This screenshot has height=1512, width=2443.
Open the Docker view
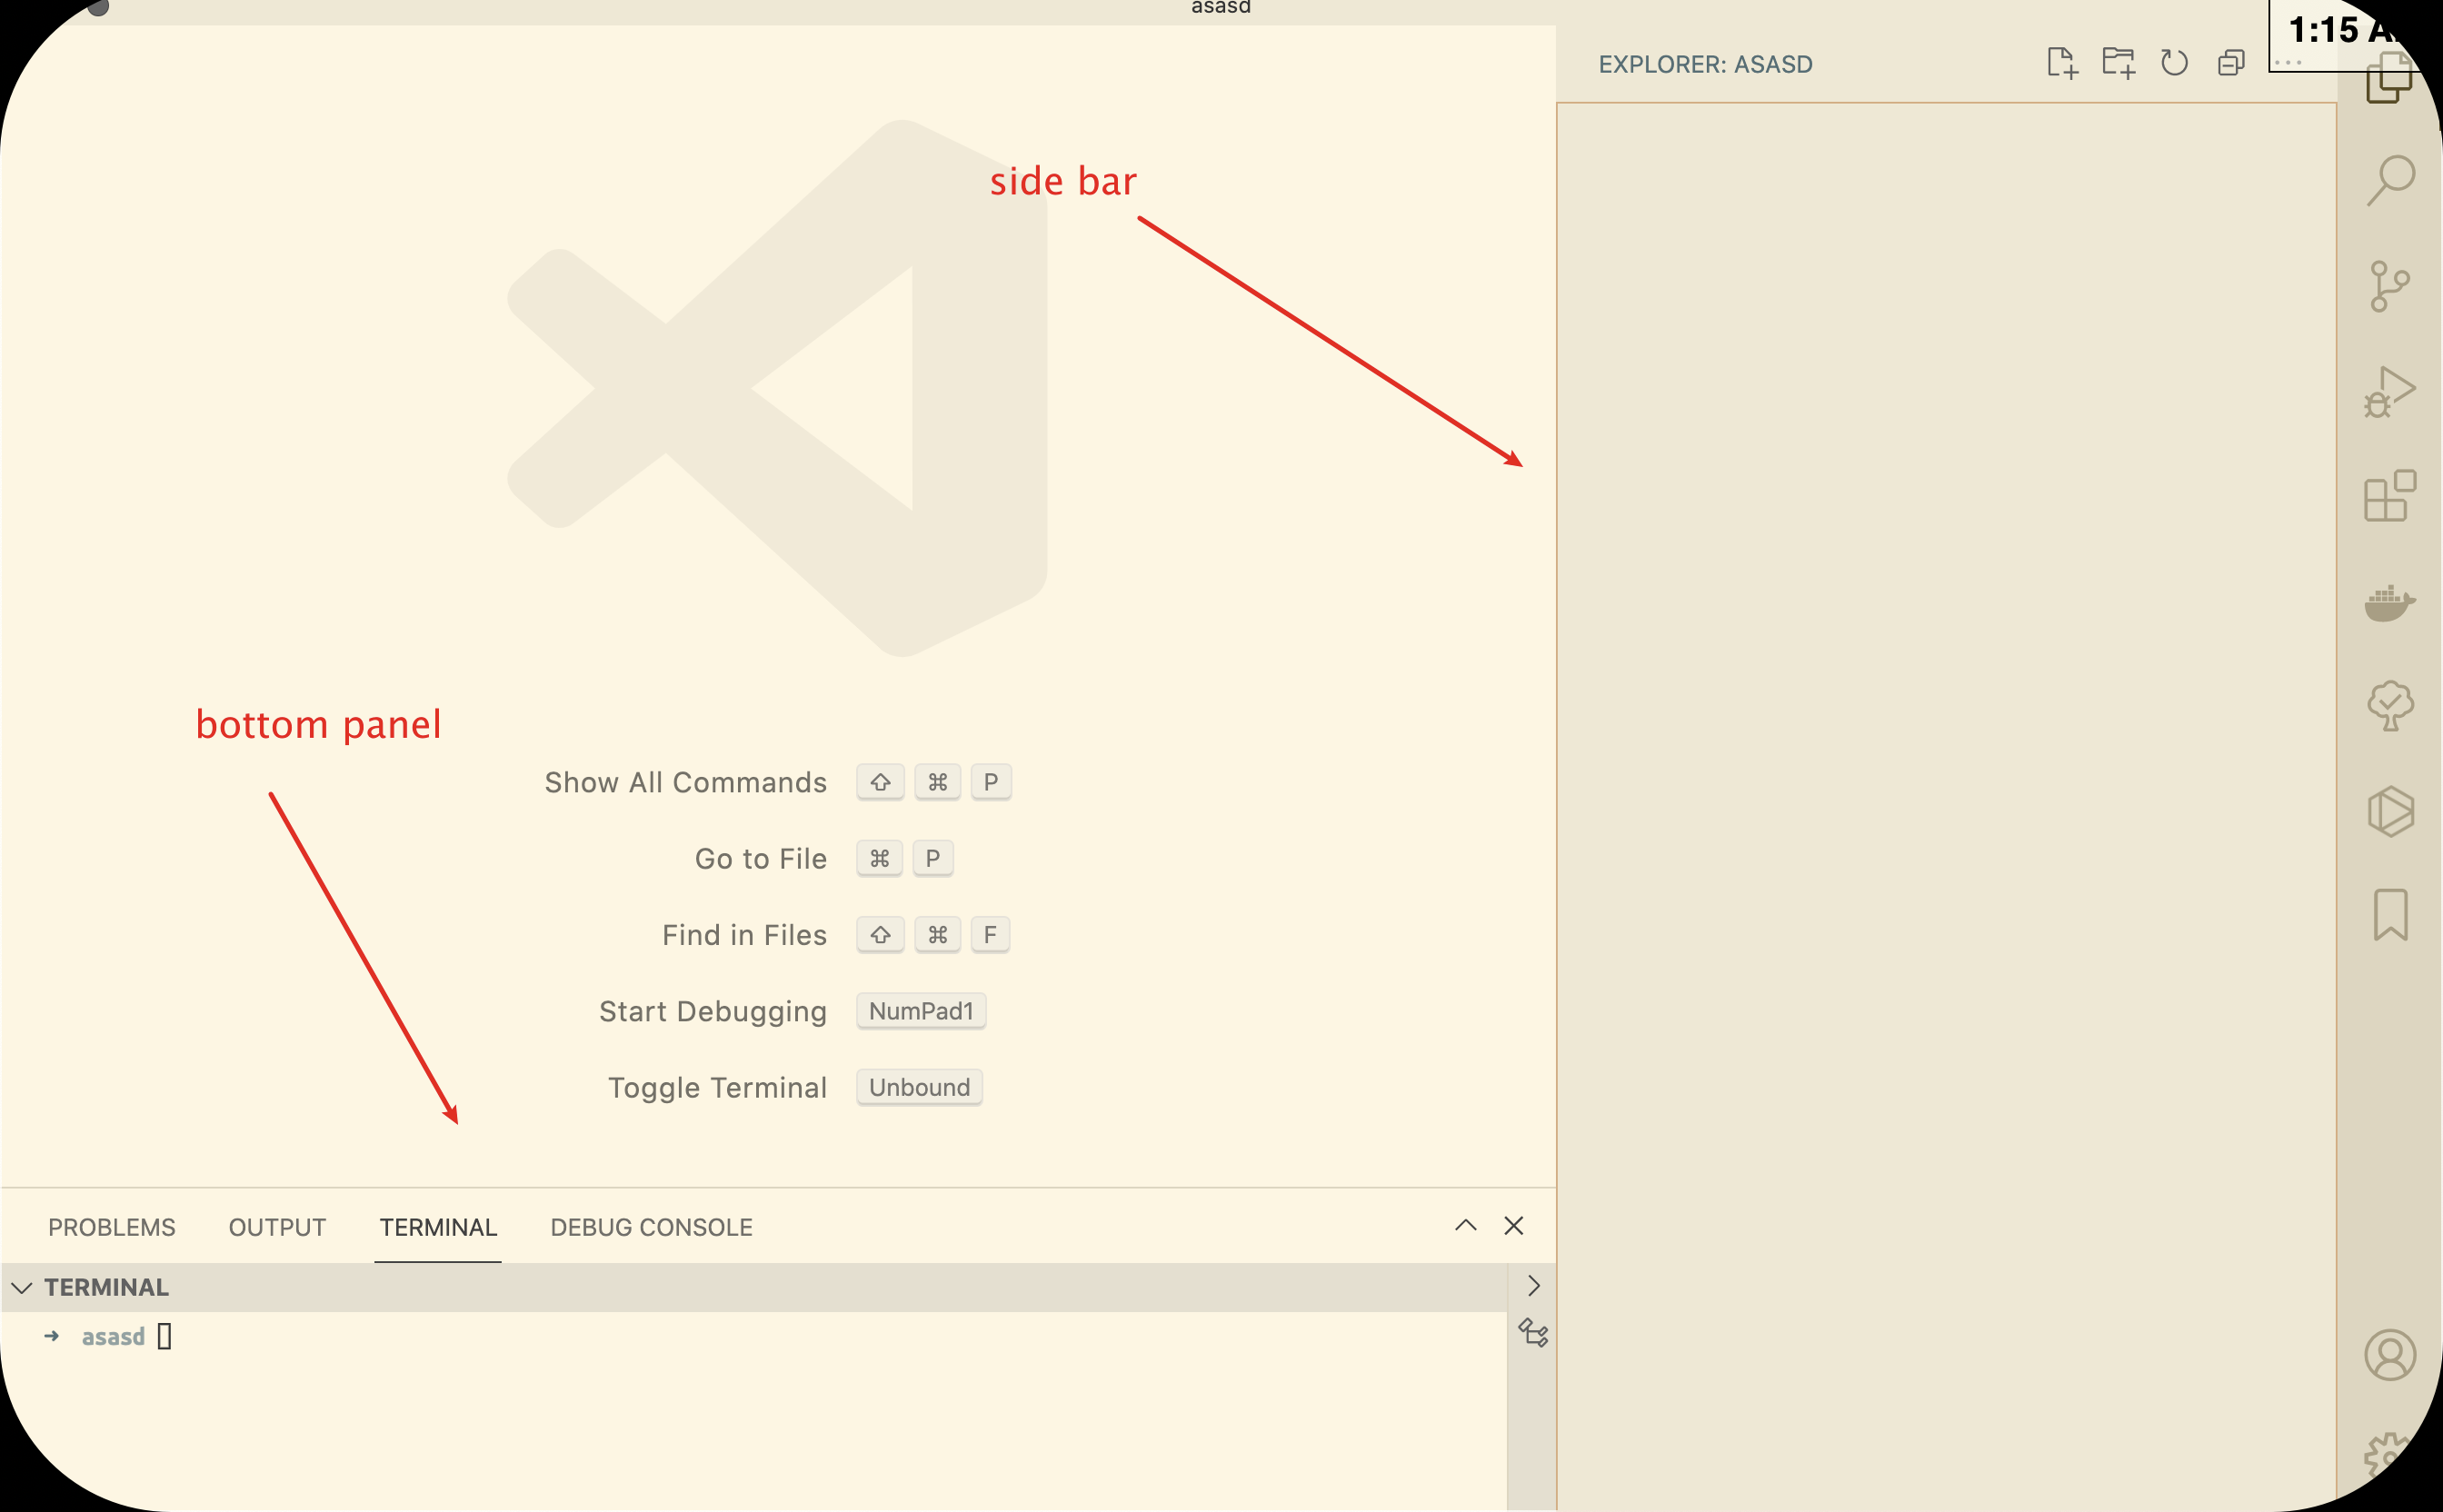pos(2390,603)
